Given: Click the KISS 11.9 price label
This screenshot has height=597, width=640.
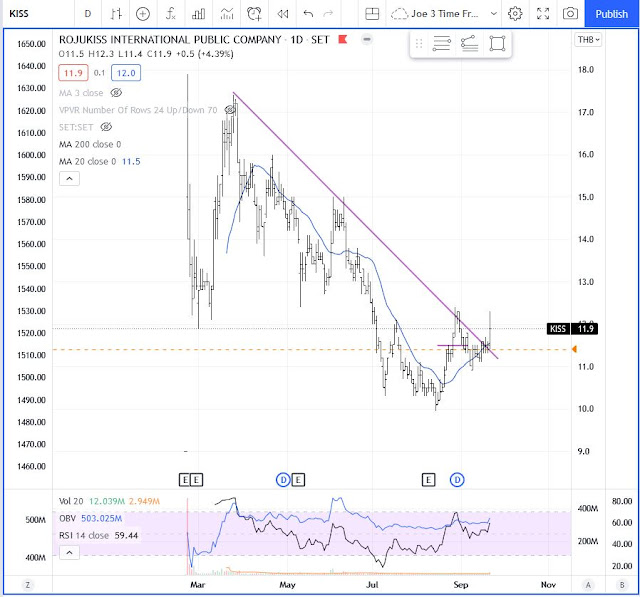Looking at the screenshot, I should [x=572, y=329].
